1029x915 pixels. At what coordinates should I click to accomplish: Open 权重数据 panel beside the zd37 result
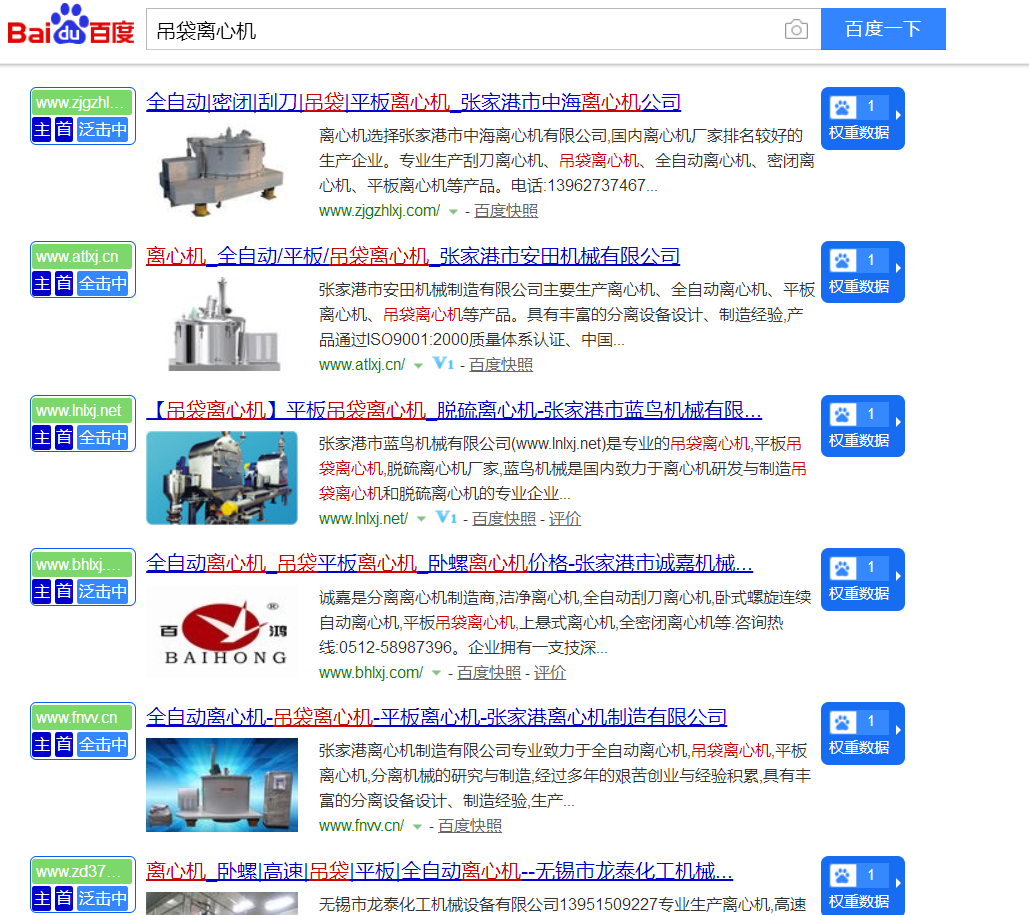[x=862, y=885]
